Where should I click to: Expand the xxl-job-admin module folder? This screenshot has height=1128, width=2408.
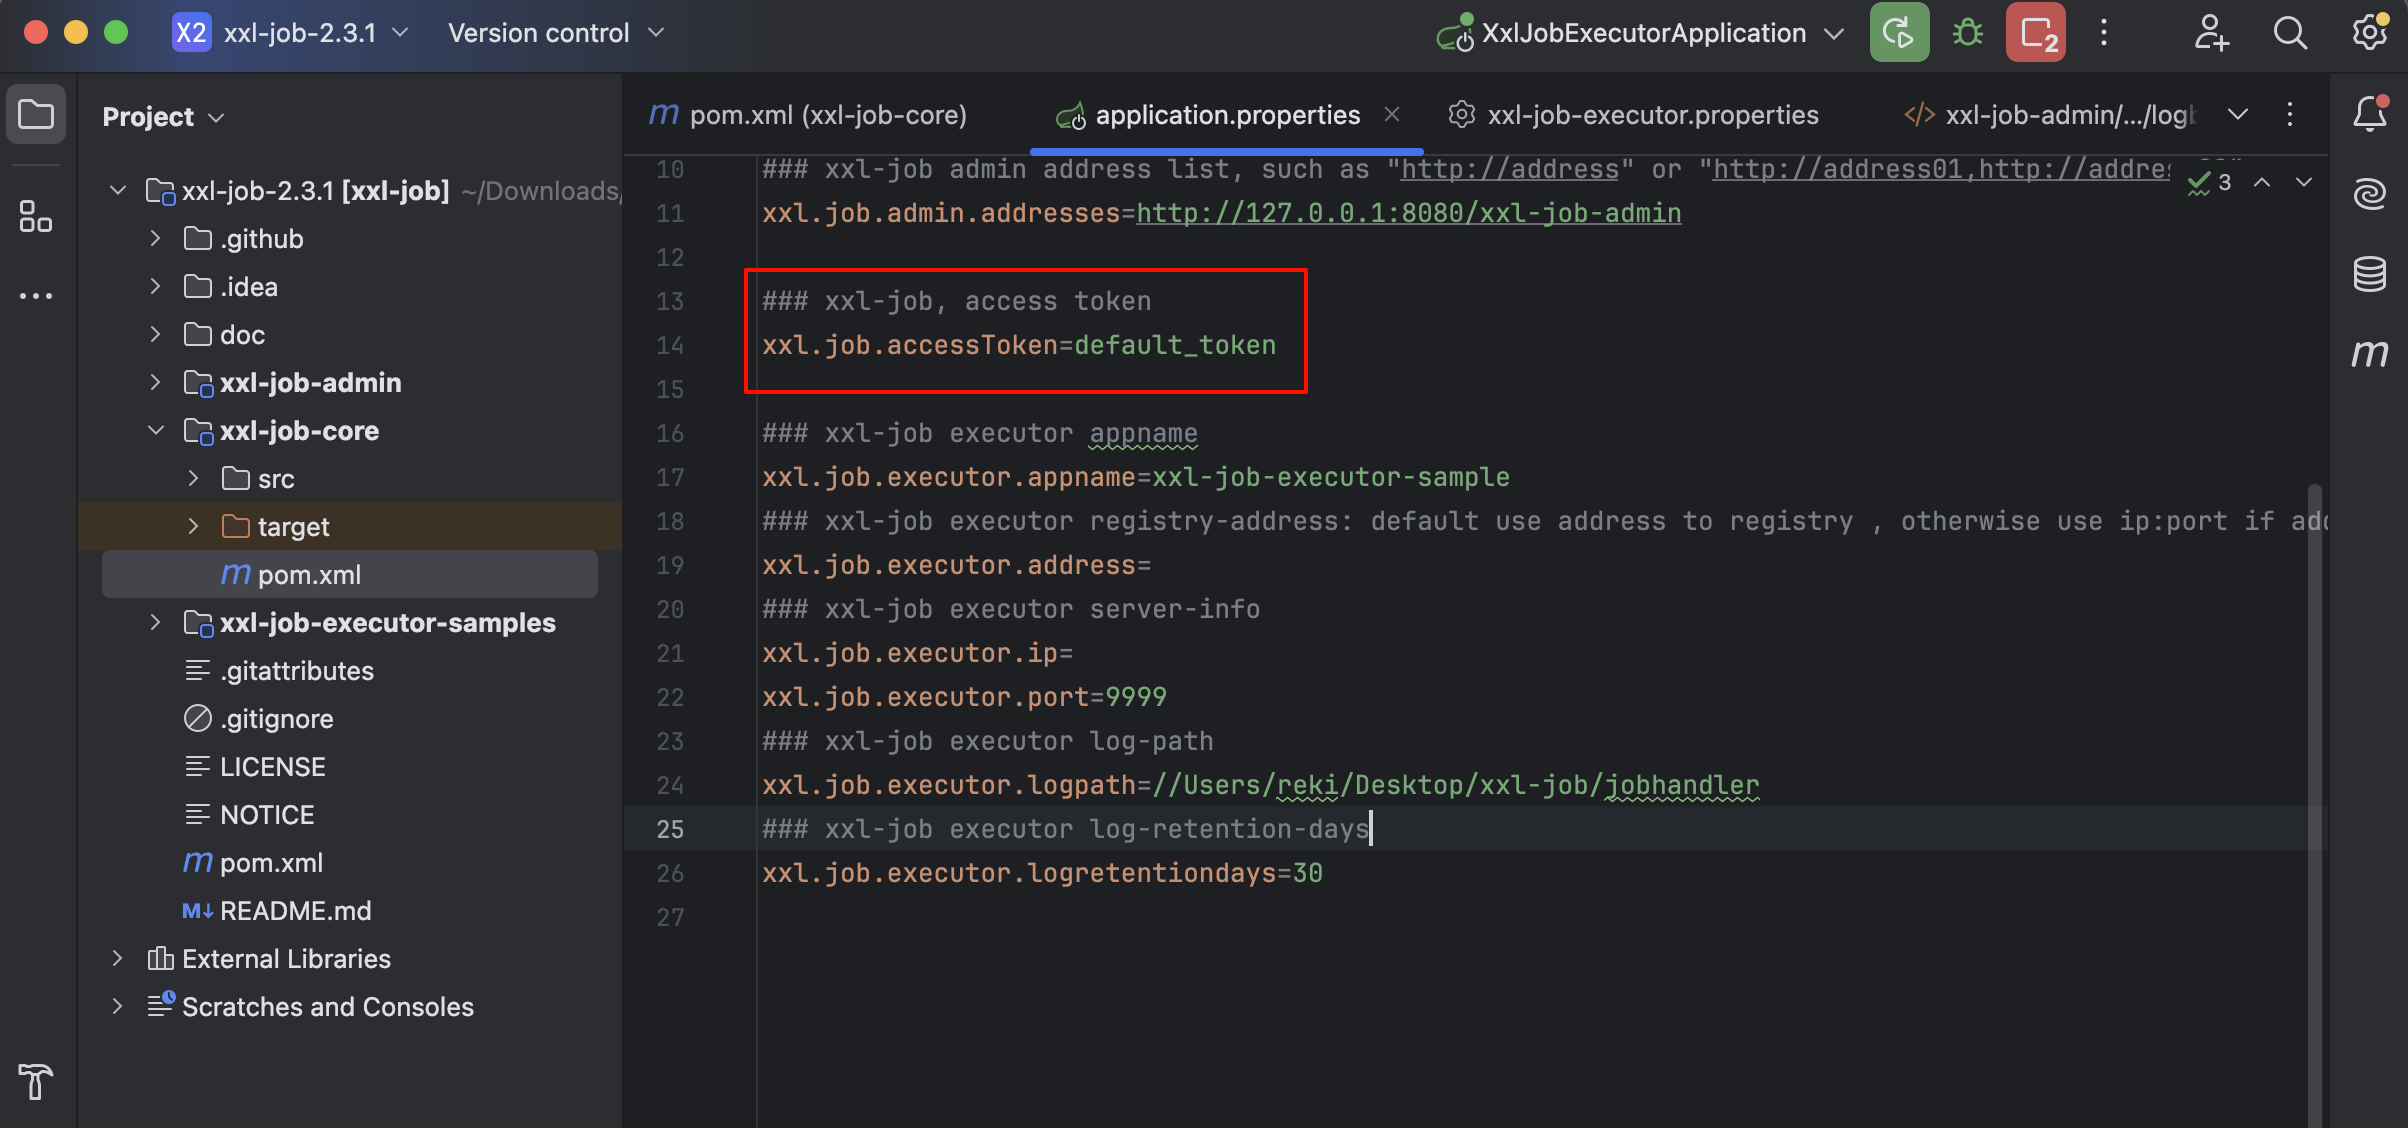pyautogui.click(x=155, y=382)
